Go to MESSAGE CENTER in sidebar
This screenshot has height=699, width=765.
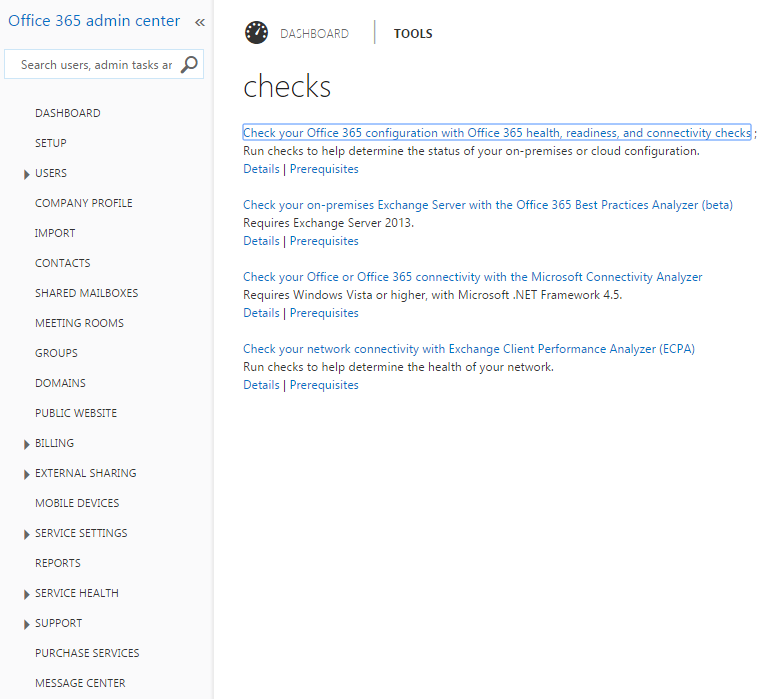pyautogui.click(x=80, y=683)
